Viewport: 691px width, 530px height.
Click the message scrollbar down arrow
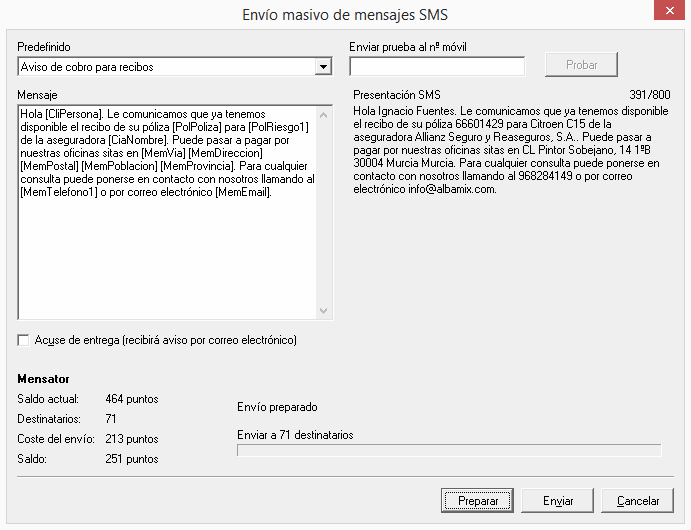pos(323,311)
